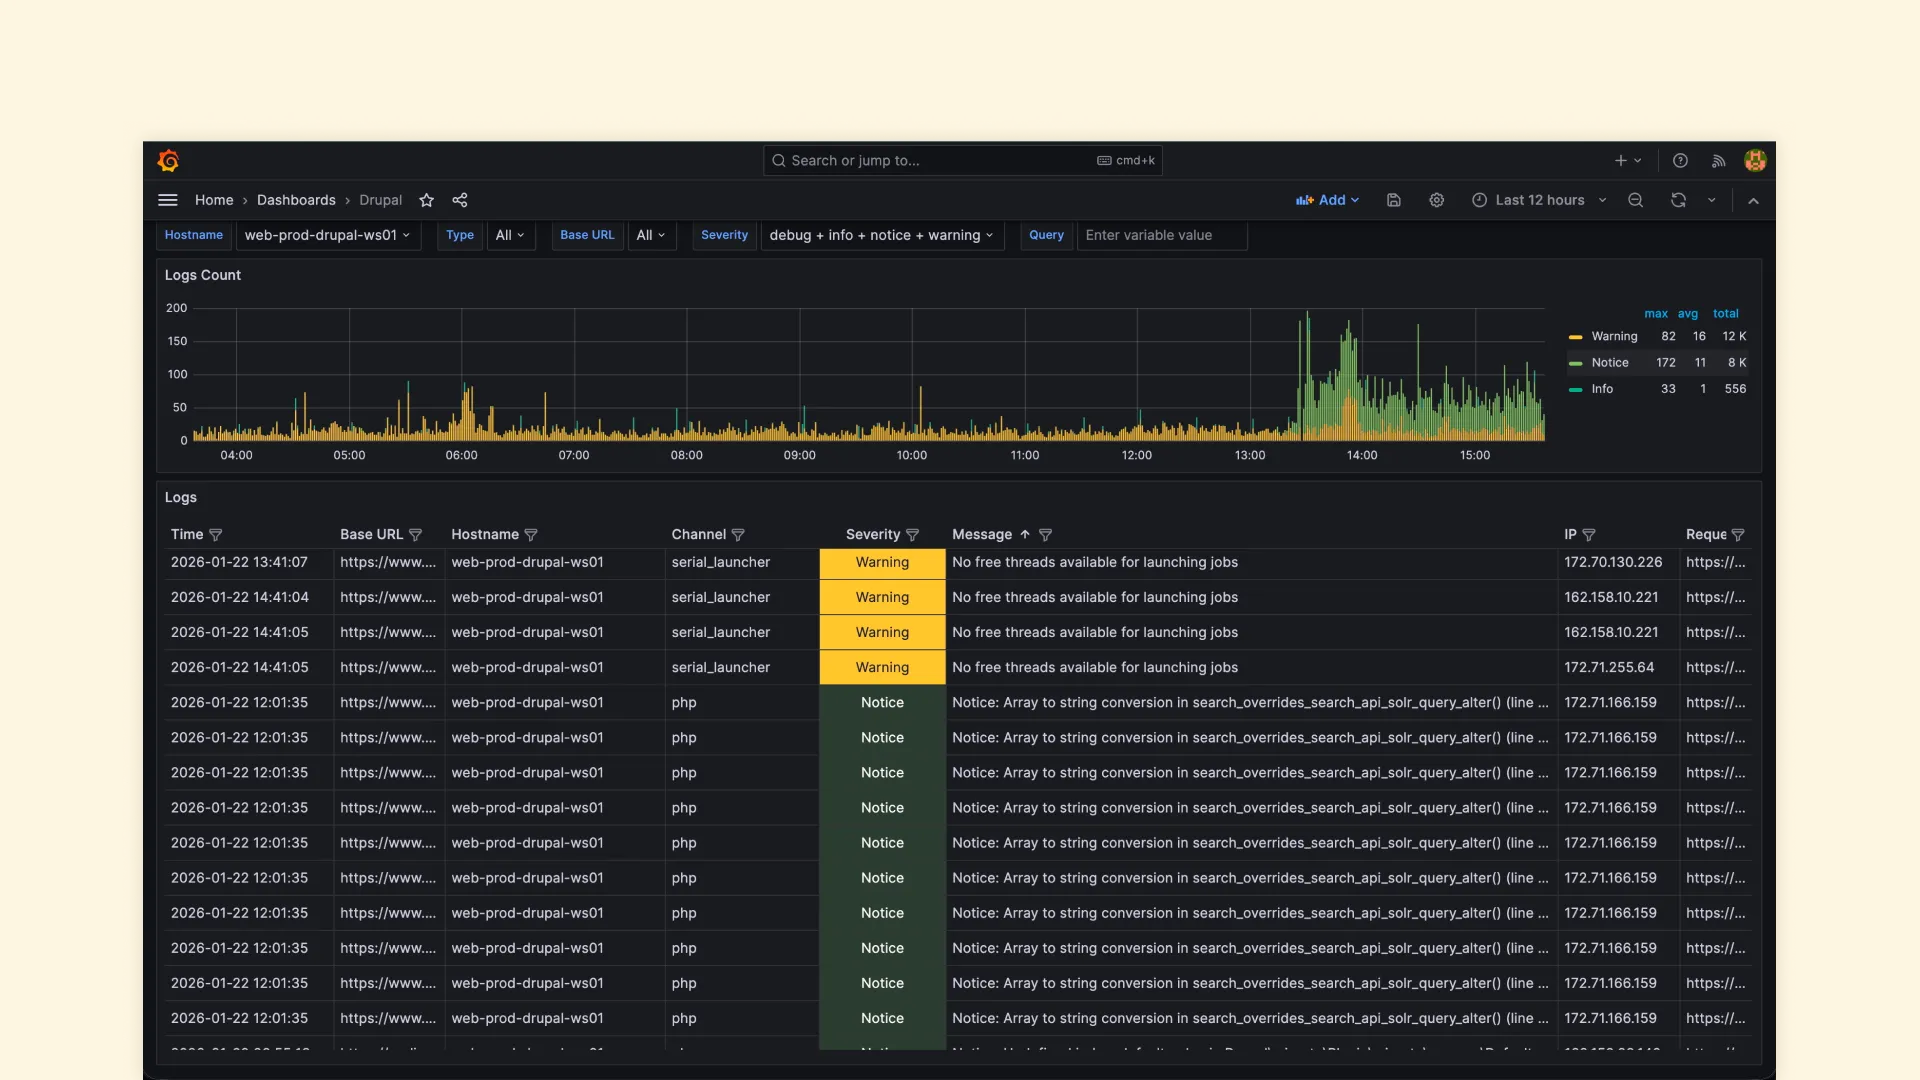Click the Query variable value field
The width and height of the screenshot is (1920, 1080).
pyautogui.click(x=1162, y=236)
